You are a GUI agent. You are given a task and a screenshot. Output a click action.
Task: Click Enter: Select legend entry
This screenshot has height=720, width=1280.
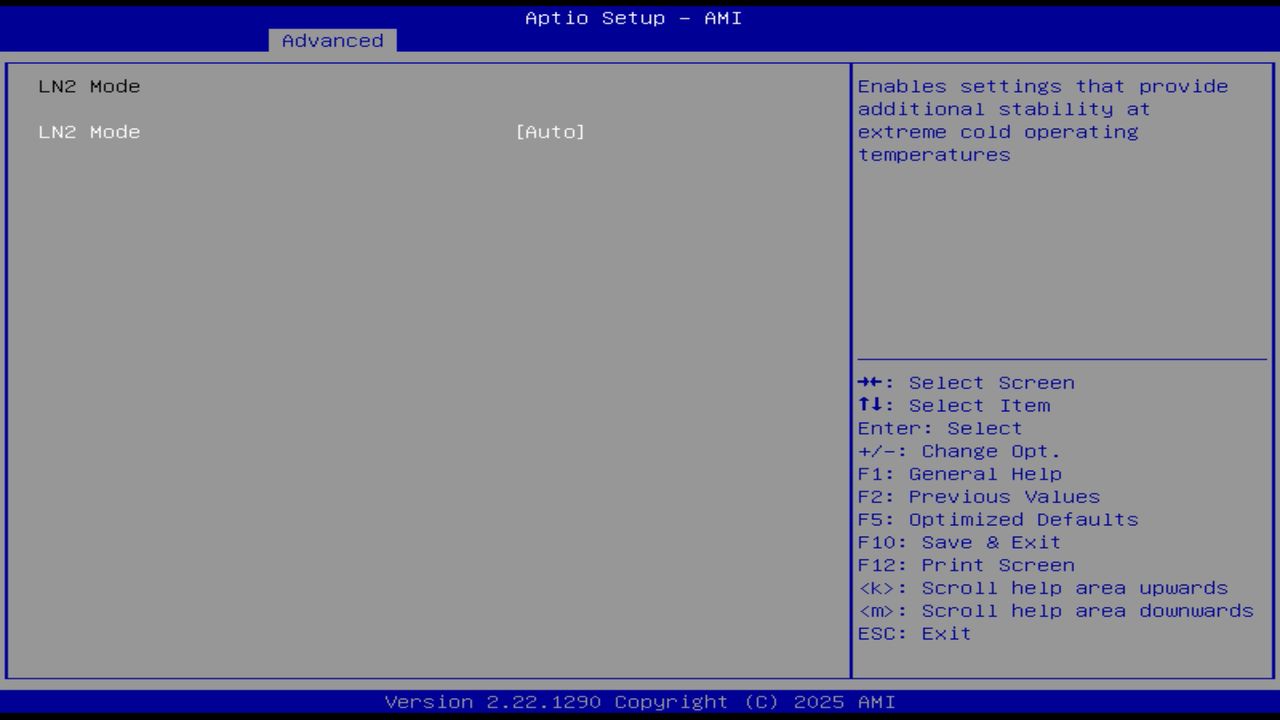[x=940, y=428]
